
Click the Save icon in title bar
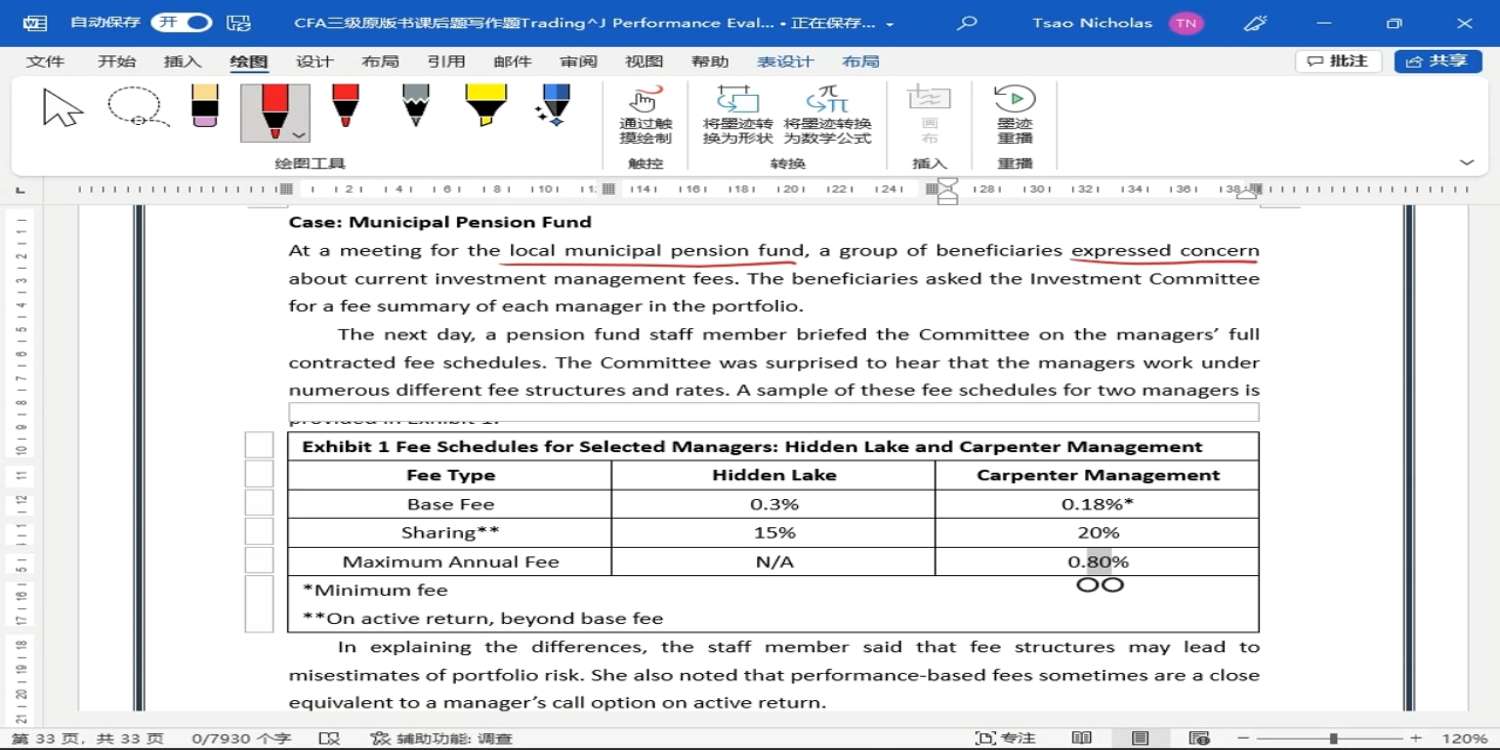tap(238, 22)
